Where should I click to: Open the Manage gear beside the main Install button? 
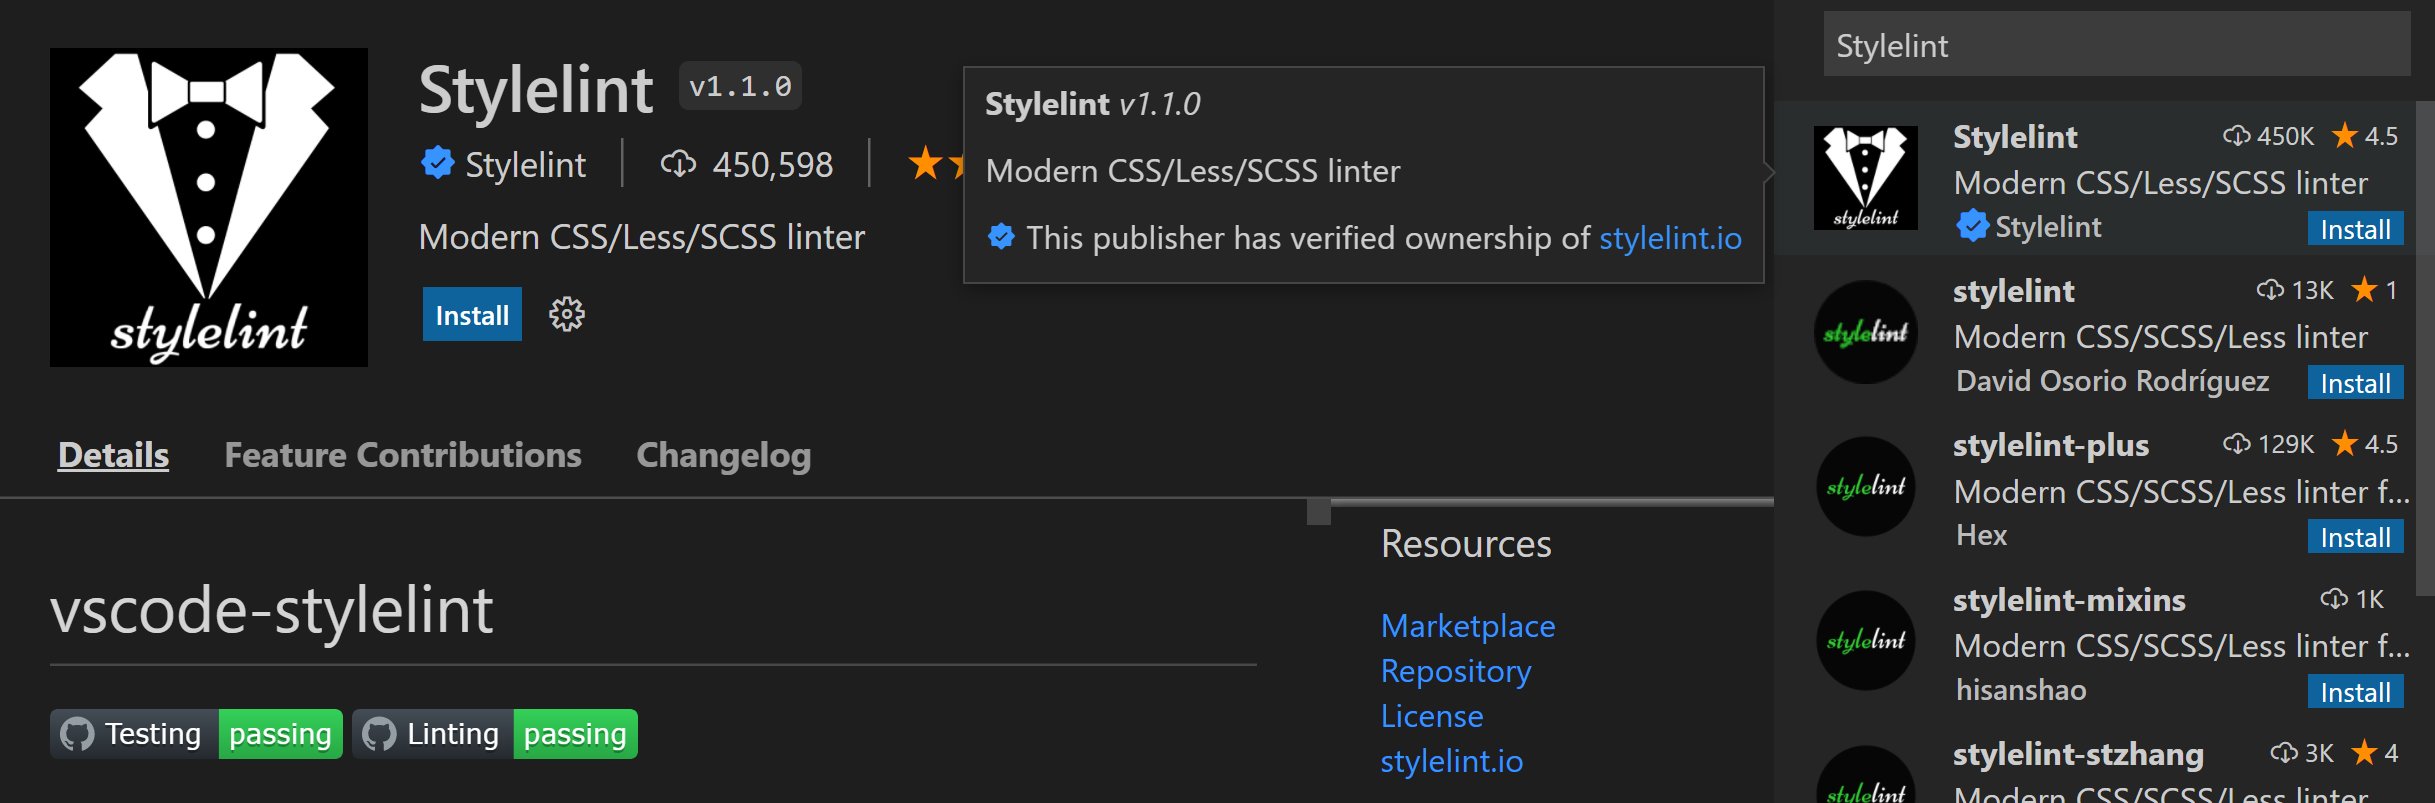[x=567, y=315]
